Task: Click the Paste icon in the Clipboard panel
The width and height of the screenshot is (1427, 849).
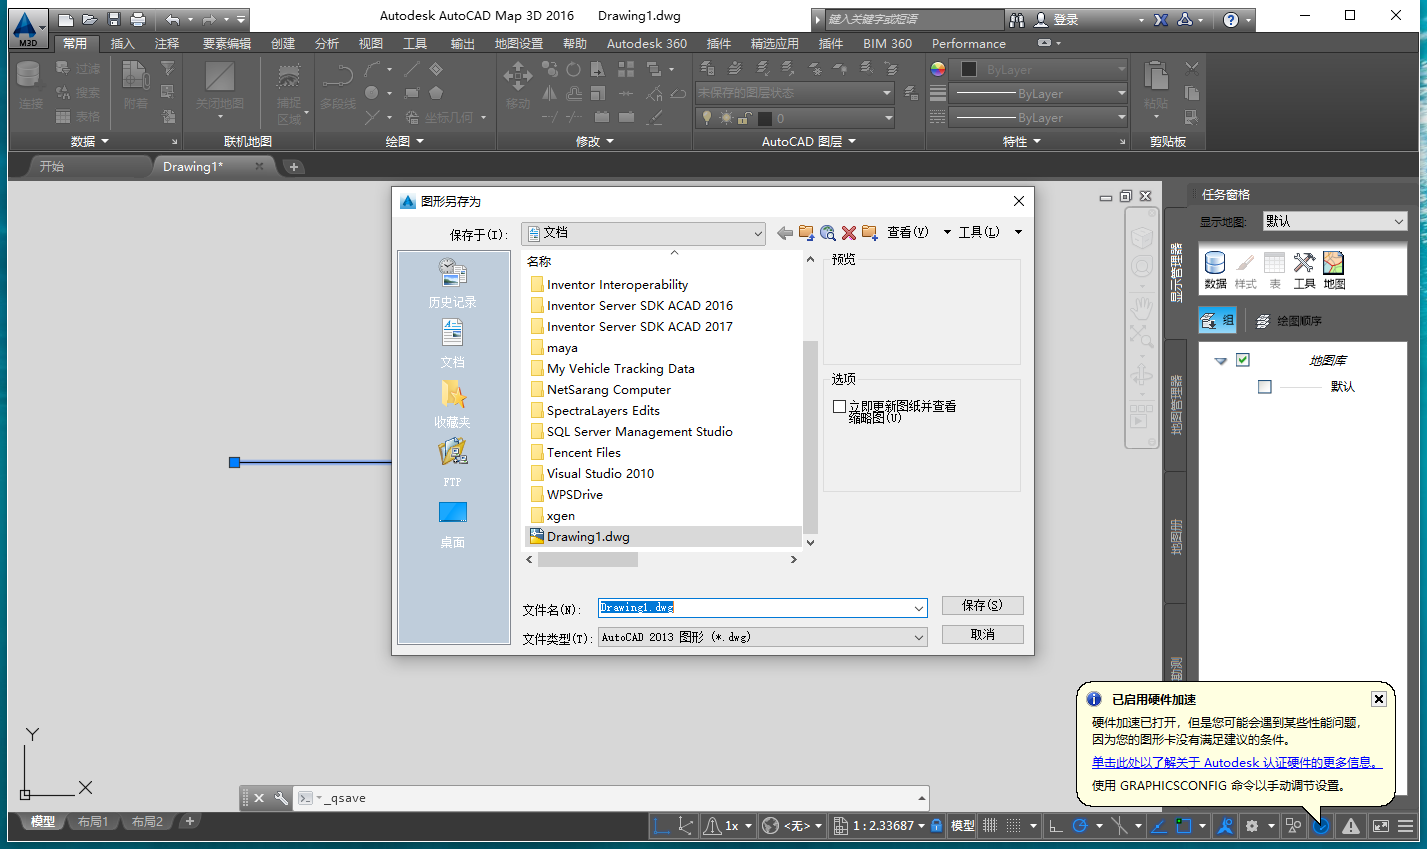Action: point(1155,77)
